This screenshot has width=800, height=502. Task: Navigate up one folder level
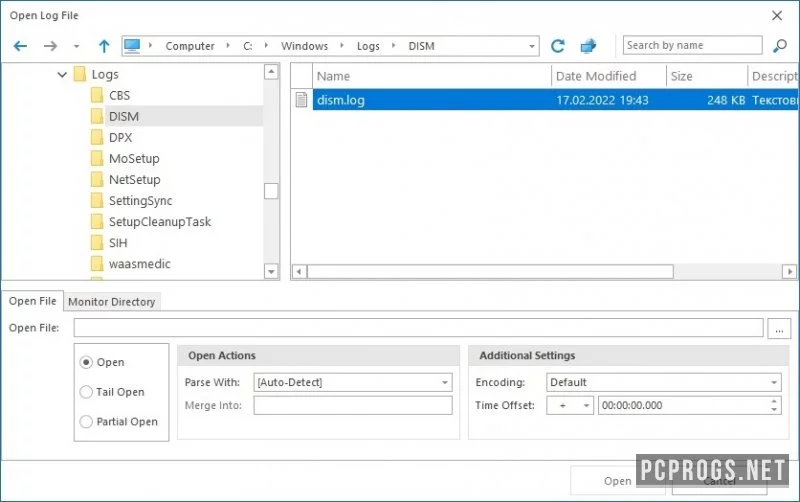[x=104, y=46]
